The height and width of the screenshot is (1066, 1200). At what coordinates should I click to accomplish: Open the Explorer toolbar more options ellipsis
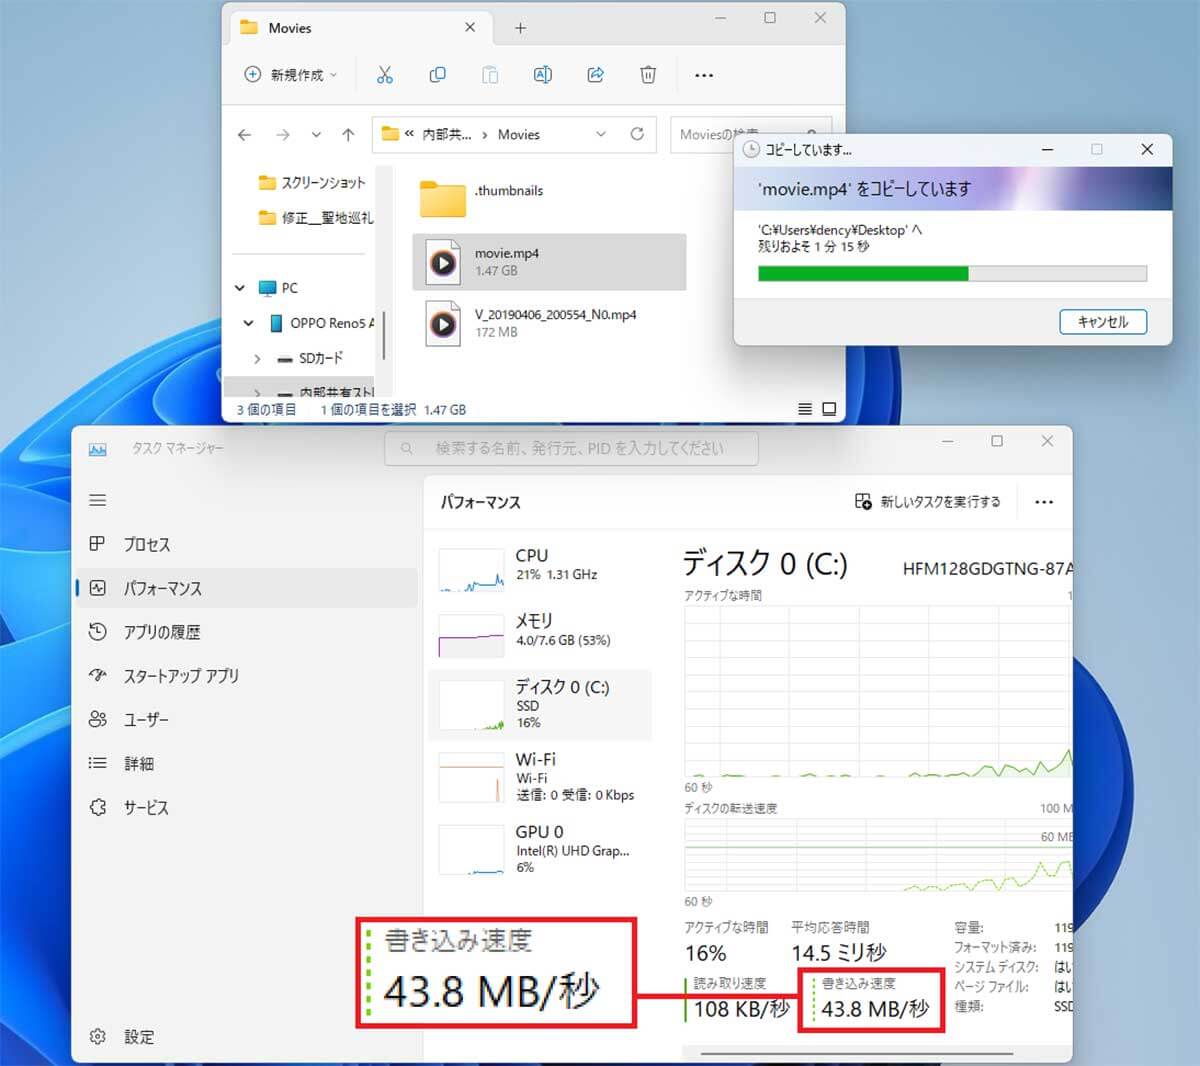(x=704, y=75)
